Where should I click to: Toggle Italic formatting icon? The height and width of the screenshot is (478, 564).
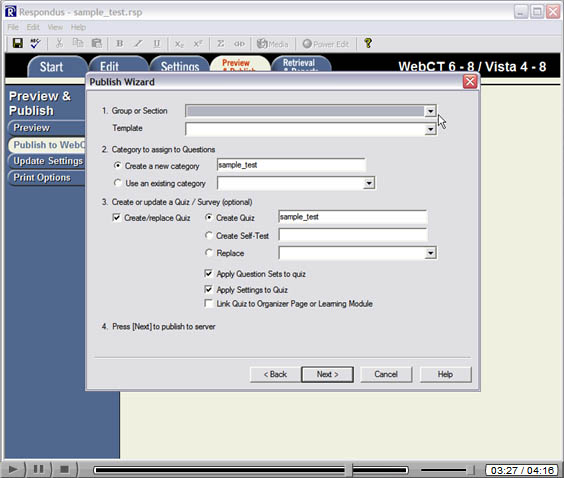[138, 44]
